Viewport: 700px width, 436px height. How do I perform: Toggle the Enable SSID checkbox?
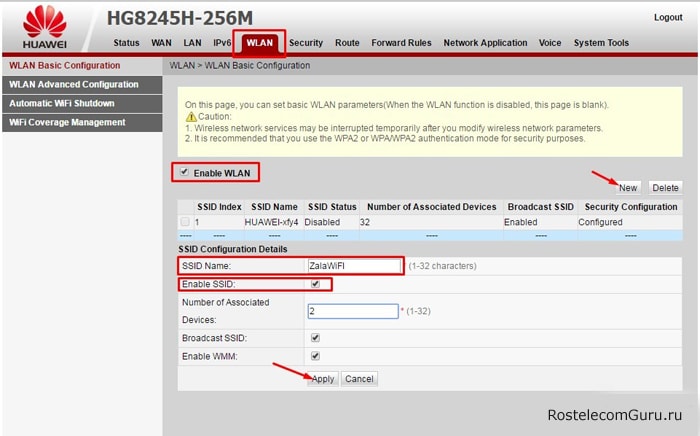[x=316, y=285]
